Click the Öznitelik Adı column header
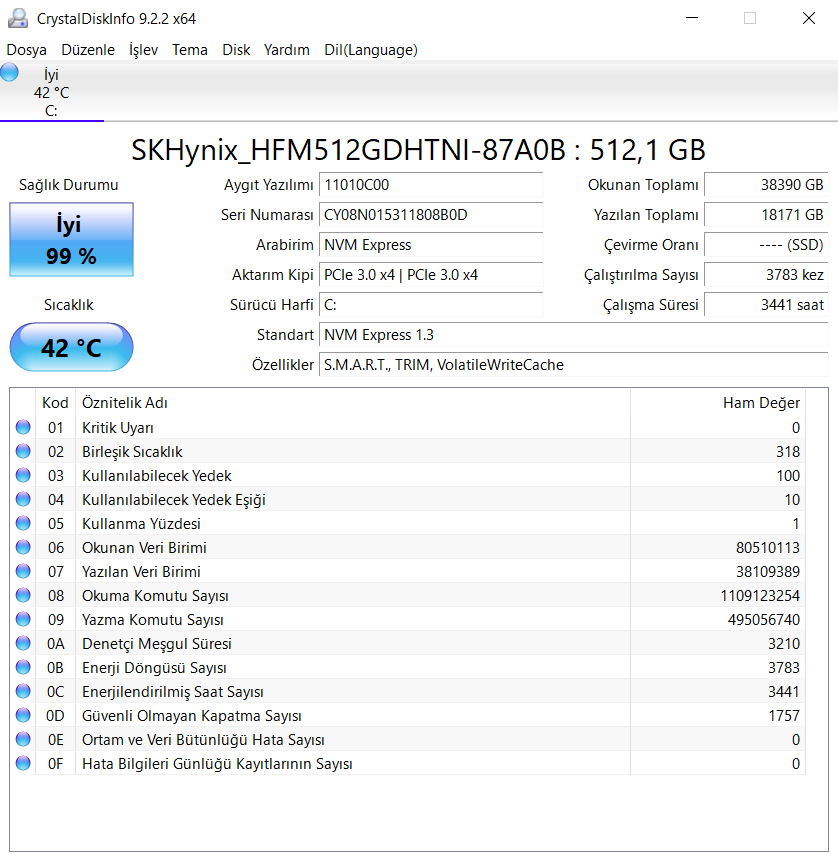Image resolution: width=838 pixels, height=857 pixels. [x=353, y=403]
